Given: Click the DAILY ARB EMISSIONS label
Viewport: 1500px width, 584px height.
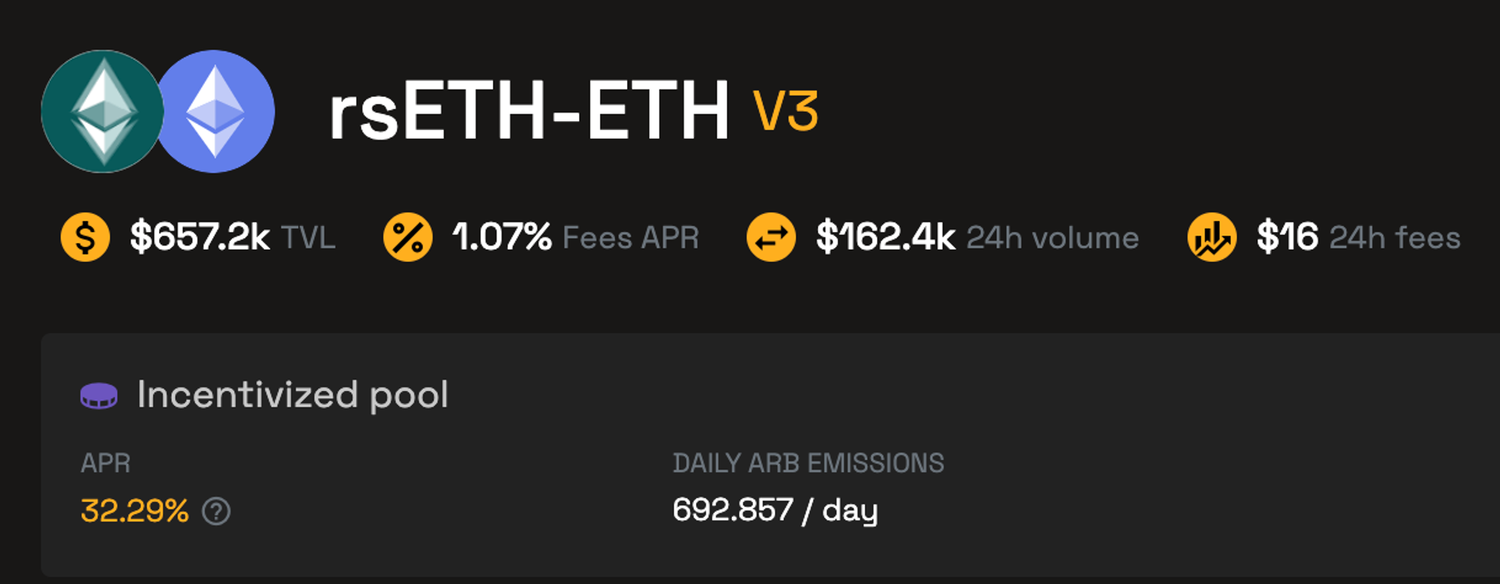Looking at the screenshot, I should (808, 463).
